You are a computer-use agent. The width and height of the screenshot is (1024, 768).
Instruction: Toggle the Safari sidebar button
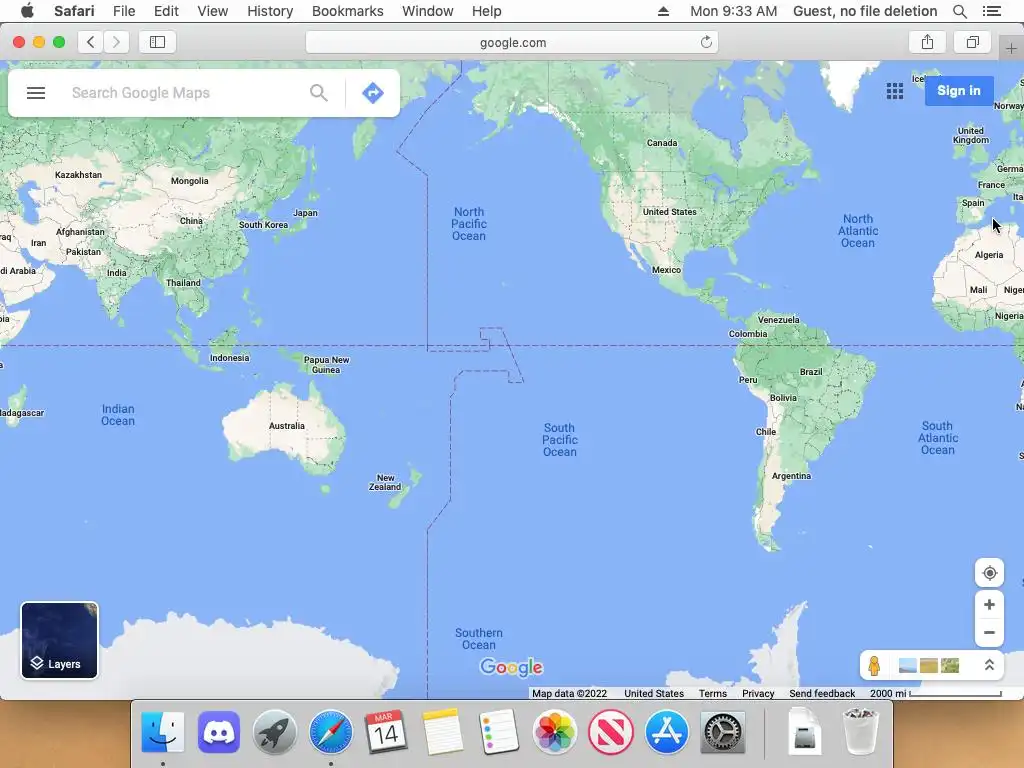(157, 42)
